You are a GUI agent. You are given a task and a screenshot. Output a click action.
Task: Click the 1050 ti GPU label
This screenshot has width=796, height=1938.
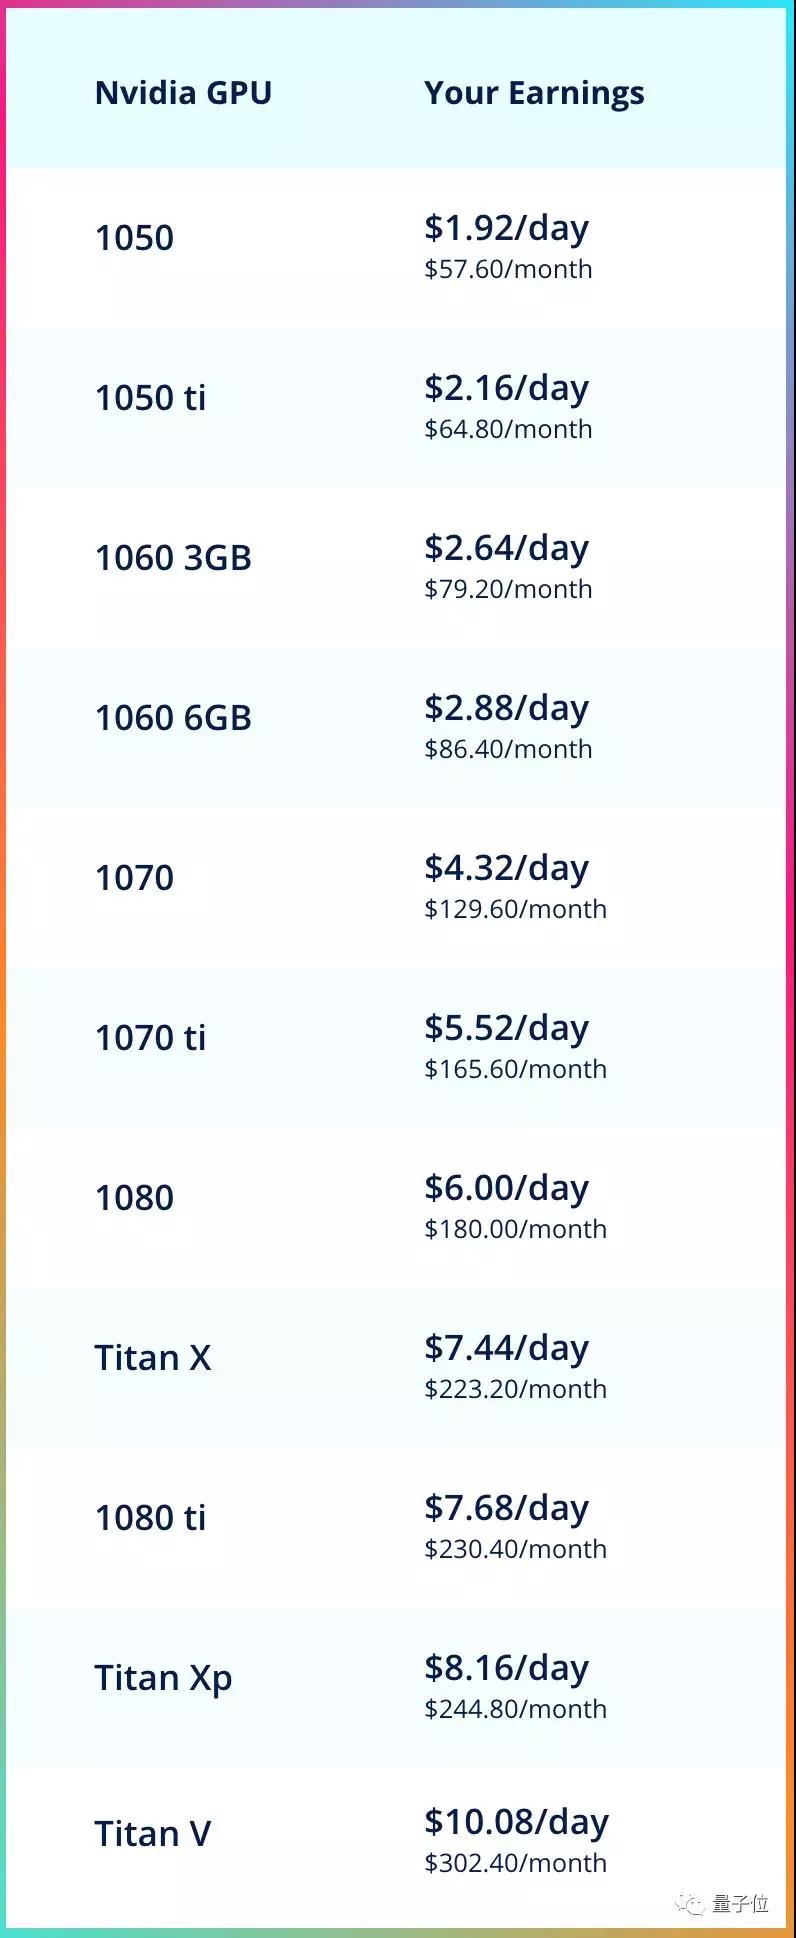[x=150, y=398]
